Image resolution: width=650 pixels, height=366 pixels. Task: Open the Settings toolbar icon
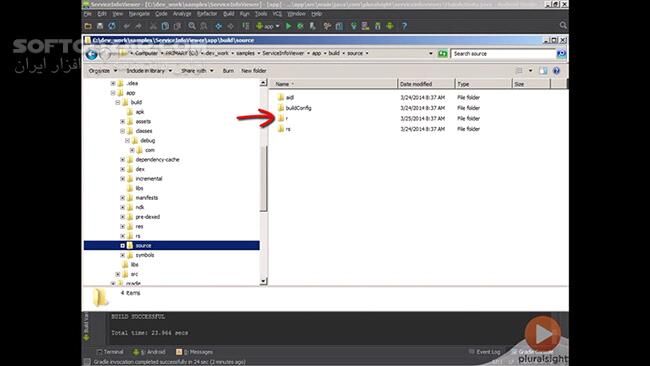point(327,26)
